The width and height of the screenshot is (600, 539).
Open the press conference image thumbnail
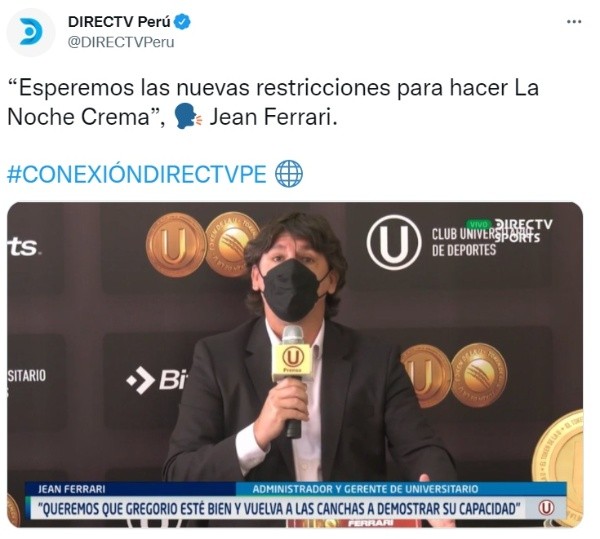[295, 365]
